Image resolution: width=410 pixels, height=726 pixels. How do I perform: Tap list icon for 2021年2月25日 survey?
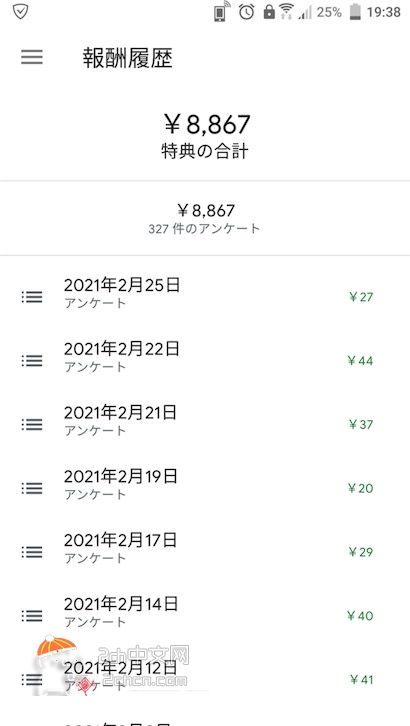32,297
